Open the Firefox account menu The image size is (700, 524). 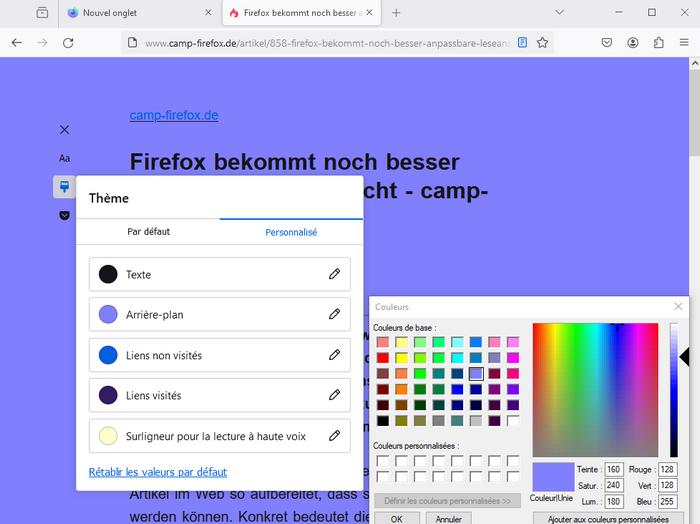click(633, 43)
